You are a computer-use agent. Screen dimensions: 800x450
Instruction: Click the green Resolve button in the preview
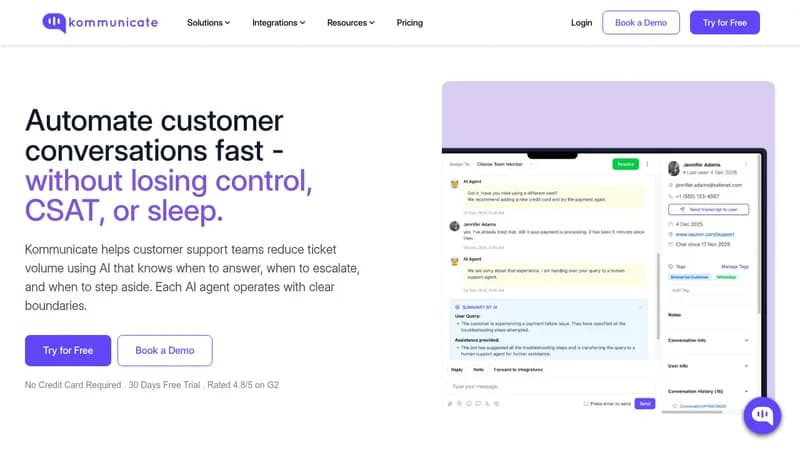tap(625, 164)
